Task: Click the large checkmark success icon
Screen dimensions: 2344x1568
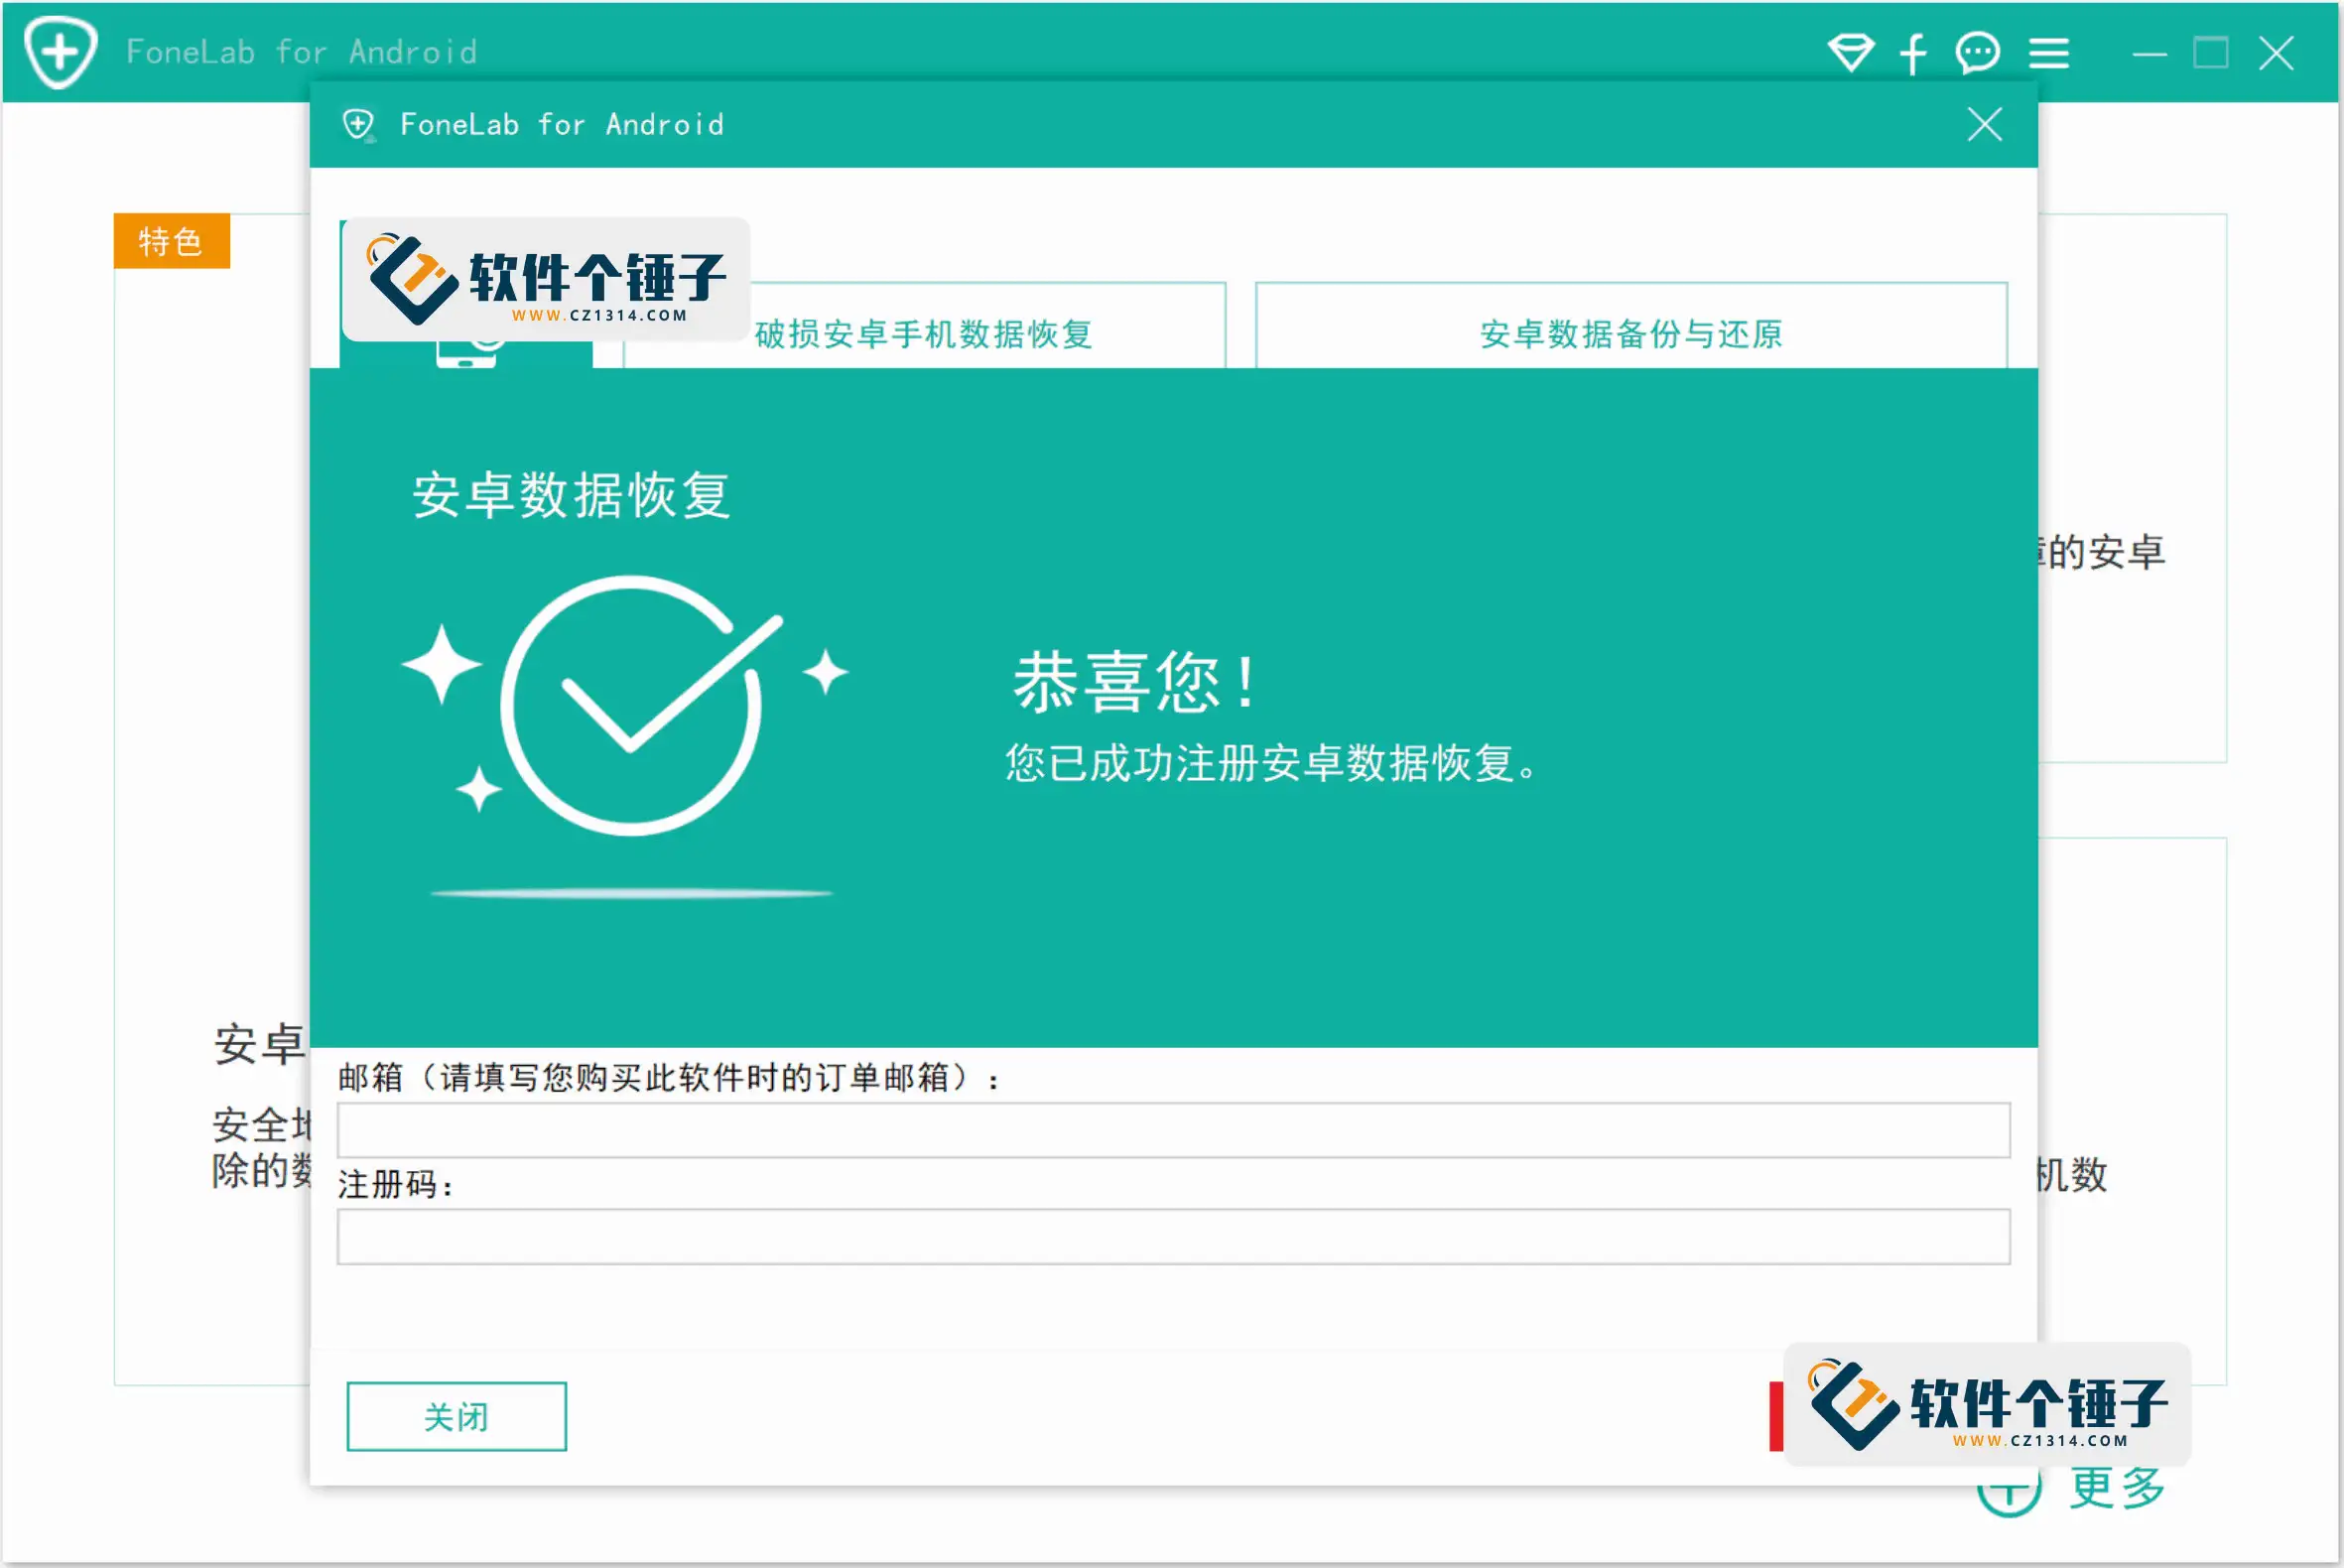Action: point(640,704)
